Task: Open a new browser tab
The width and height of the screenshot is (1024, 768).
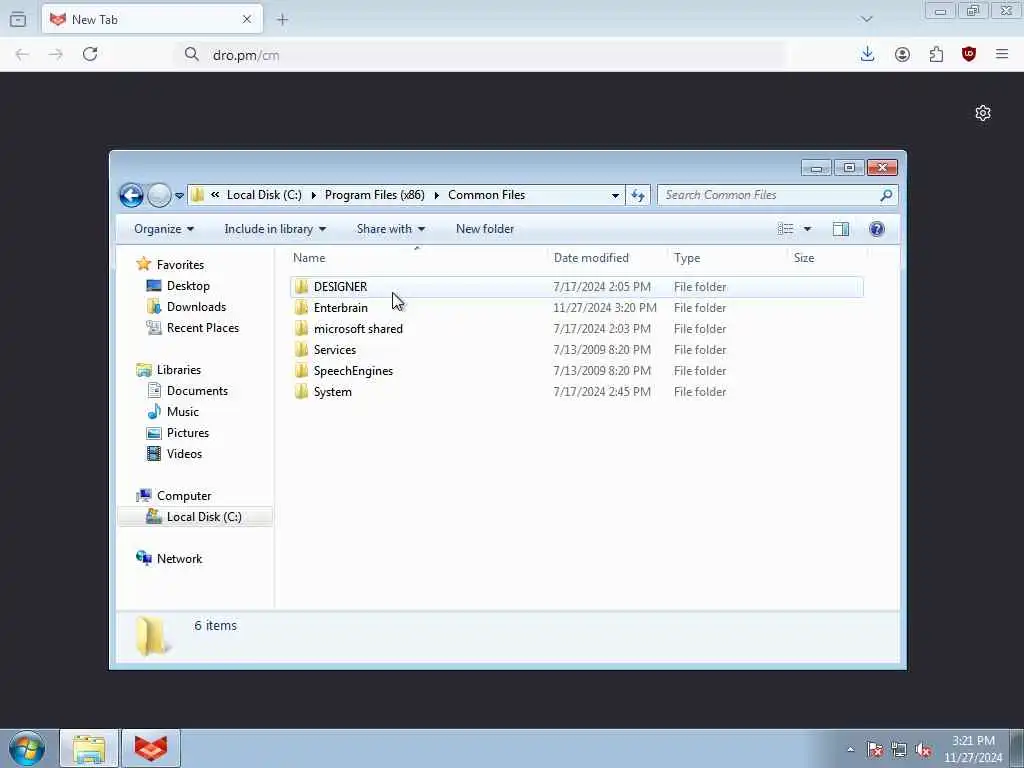Action: tap(282, 20)
